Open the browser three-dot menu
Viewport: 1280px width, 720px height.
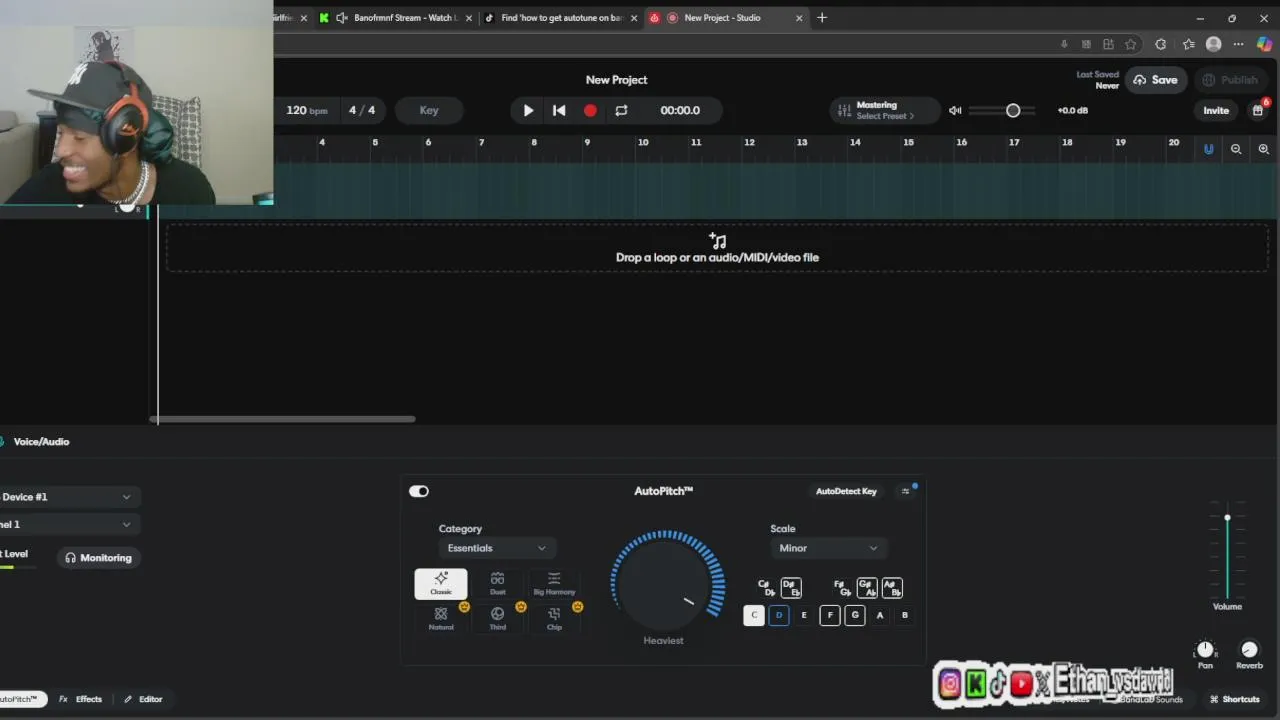(x=1239, y=44)
